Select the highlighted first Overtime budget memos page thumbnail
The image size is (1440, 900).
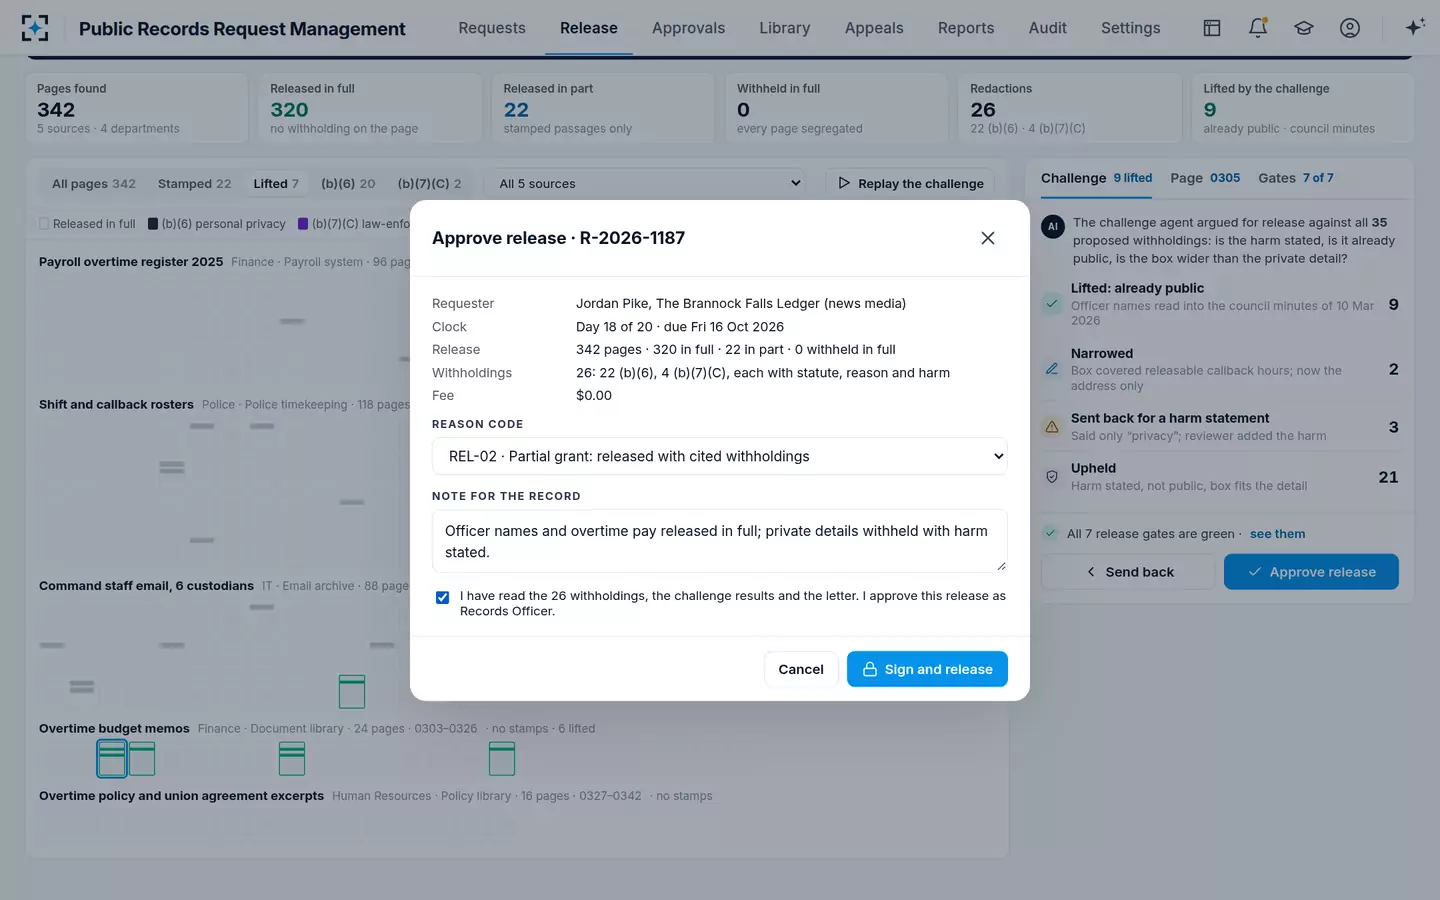tap(112, 759)
